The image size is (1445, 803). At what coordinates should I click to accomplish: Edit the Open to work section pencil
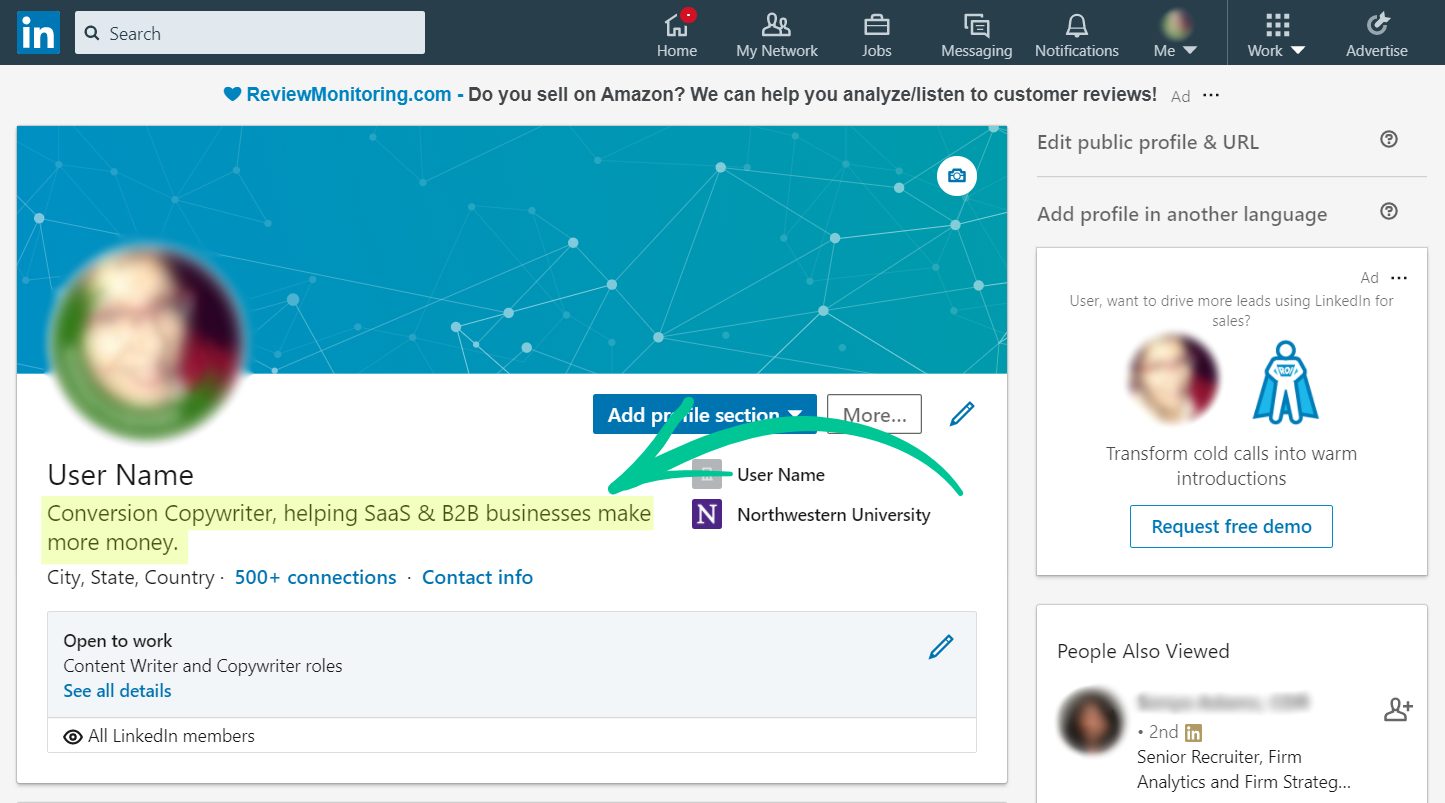pyautogui.click(x=941, y=647)
